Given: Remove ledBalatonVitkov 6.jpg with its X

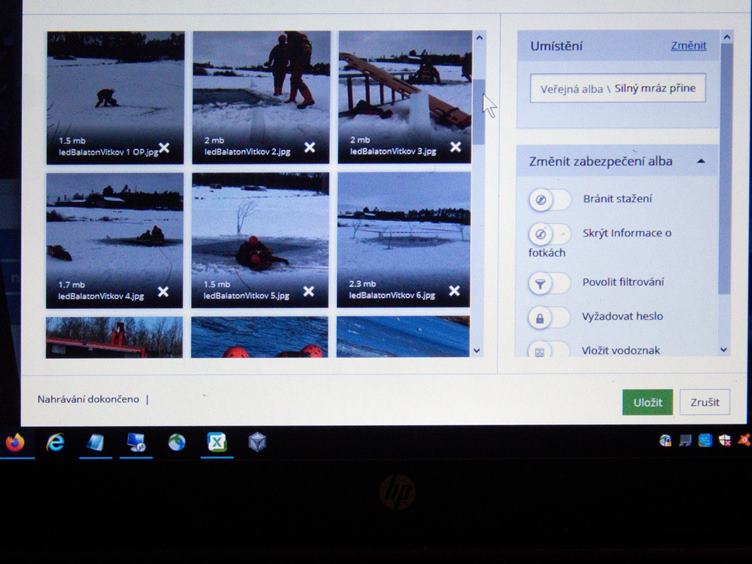Looking at the screenshot, I should pos(454,290).
